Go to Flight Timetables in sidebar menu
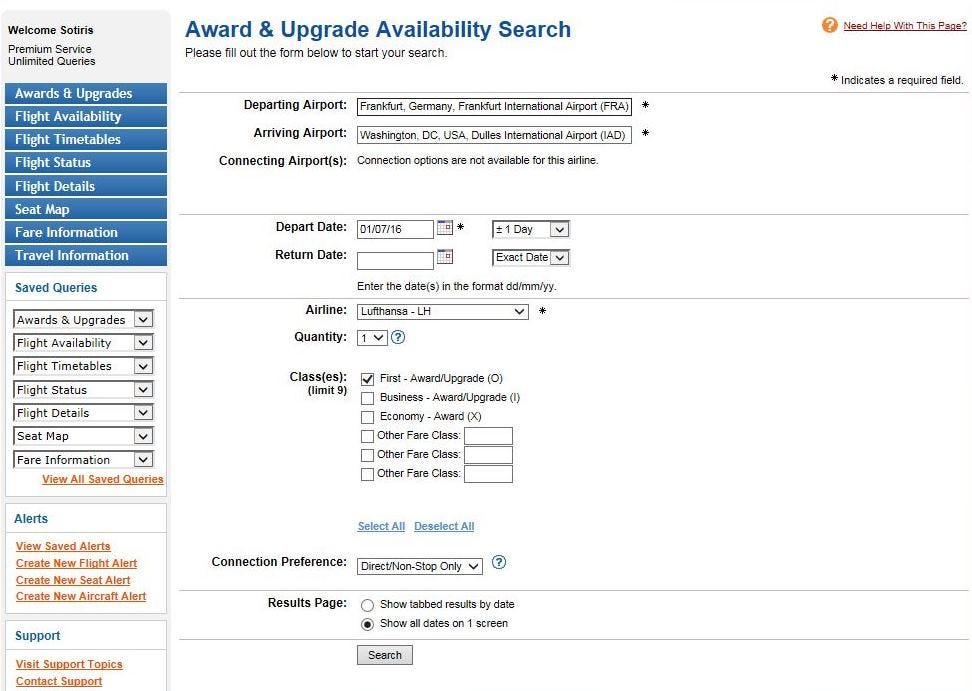The width and height of the screenshot is (972, 691). click(86, 139)
